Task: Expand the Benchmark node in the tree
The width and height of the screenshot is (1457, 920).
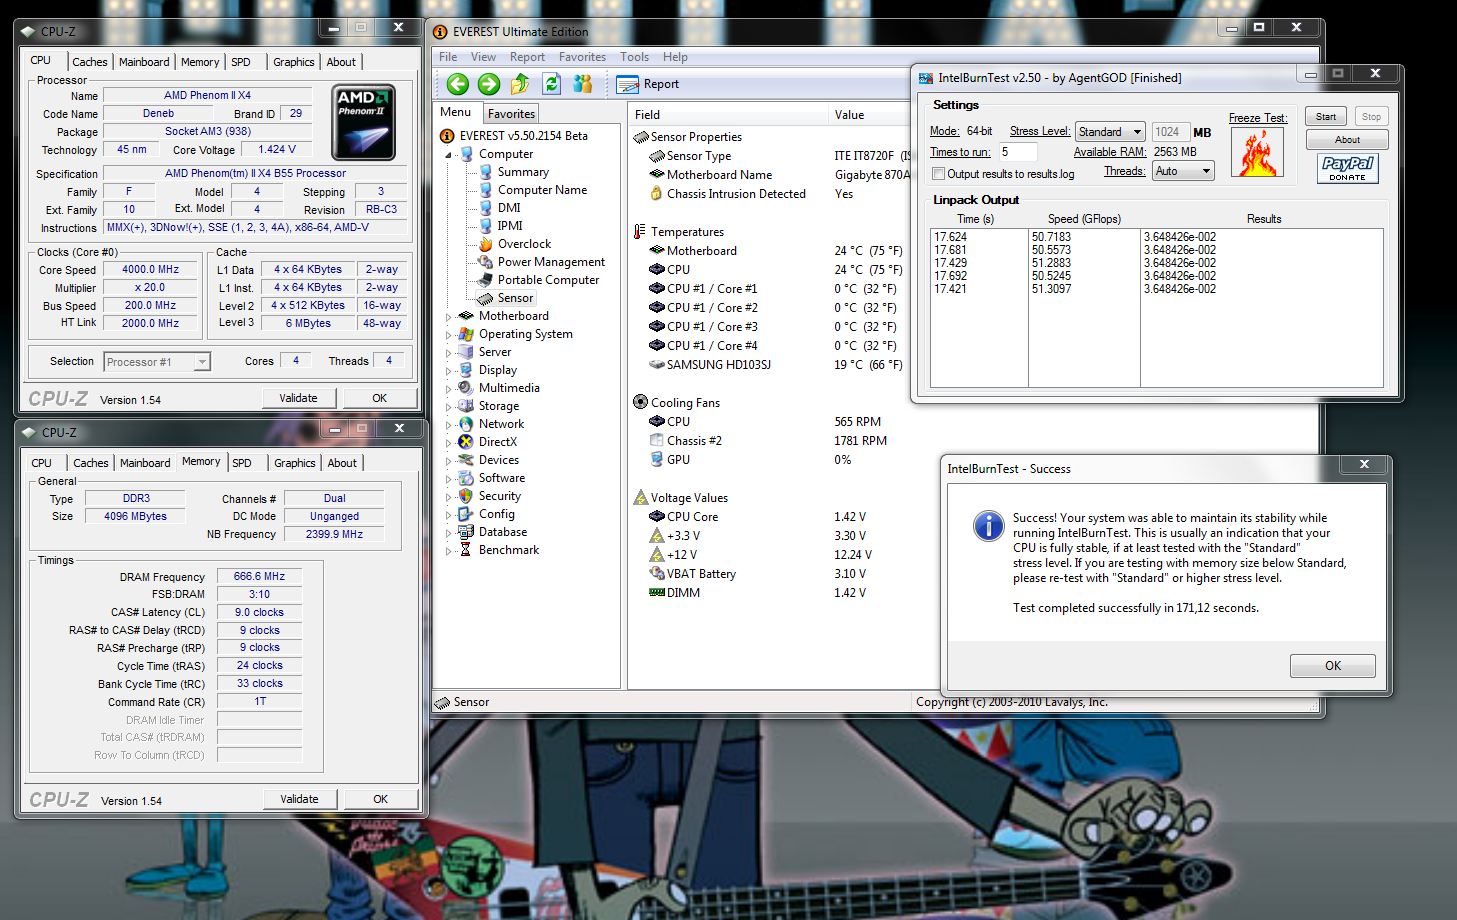Action: (x=449, y=551)
